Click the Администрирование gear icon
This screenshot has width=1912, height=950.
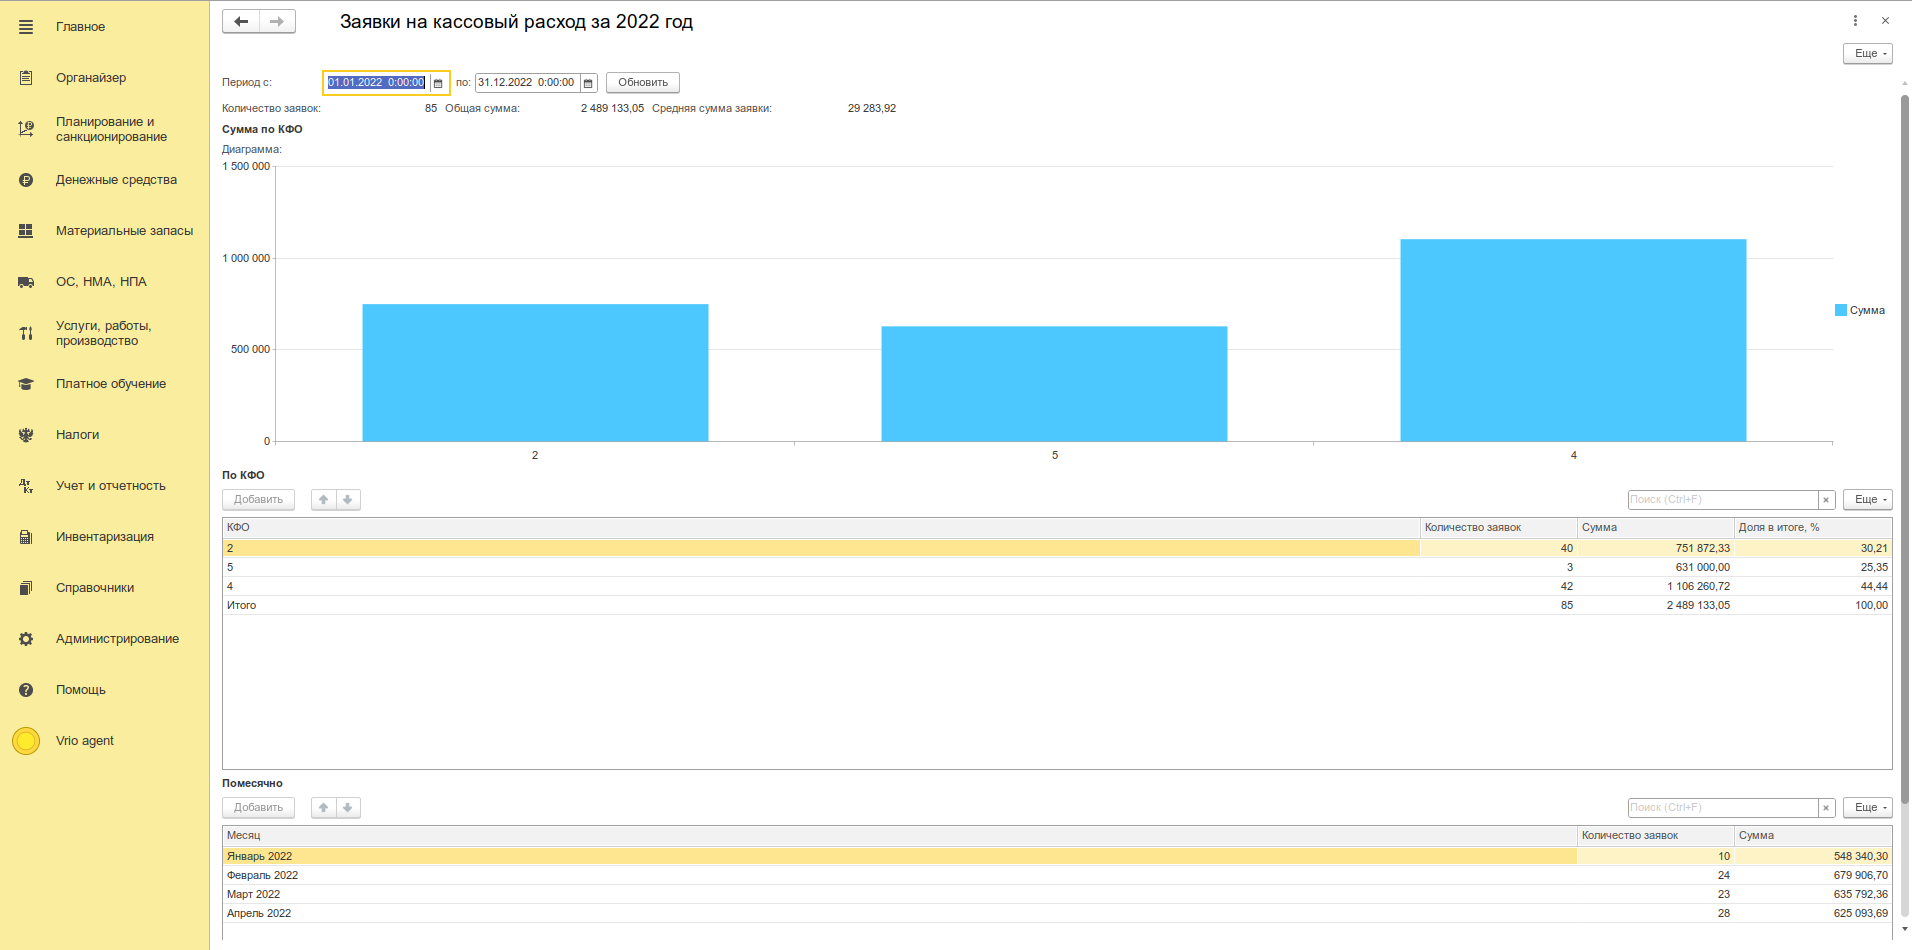(x=26, y=639)
